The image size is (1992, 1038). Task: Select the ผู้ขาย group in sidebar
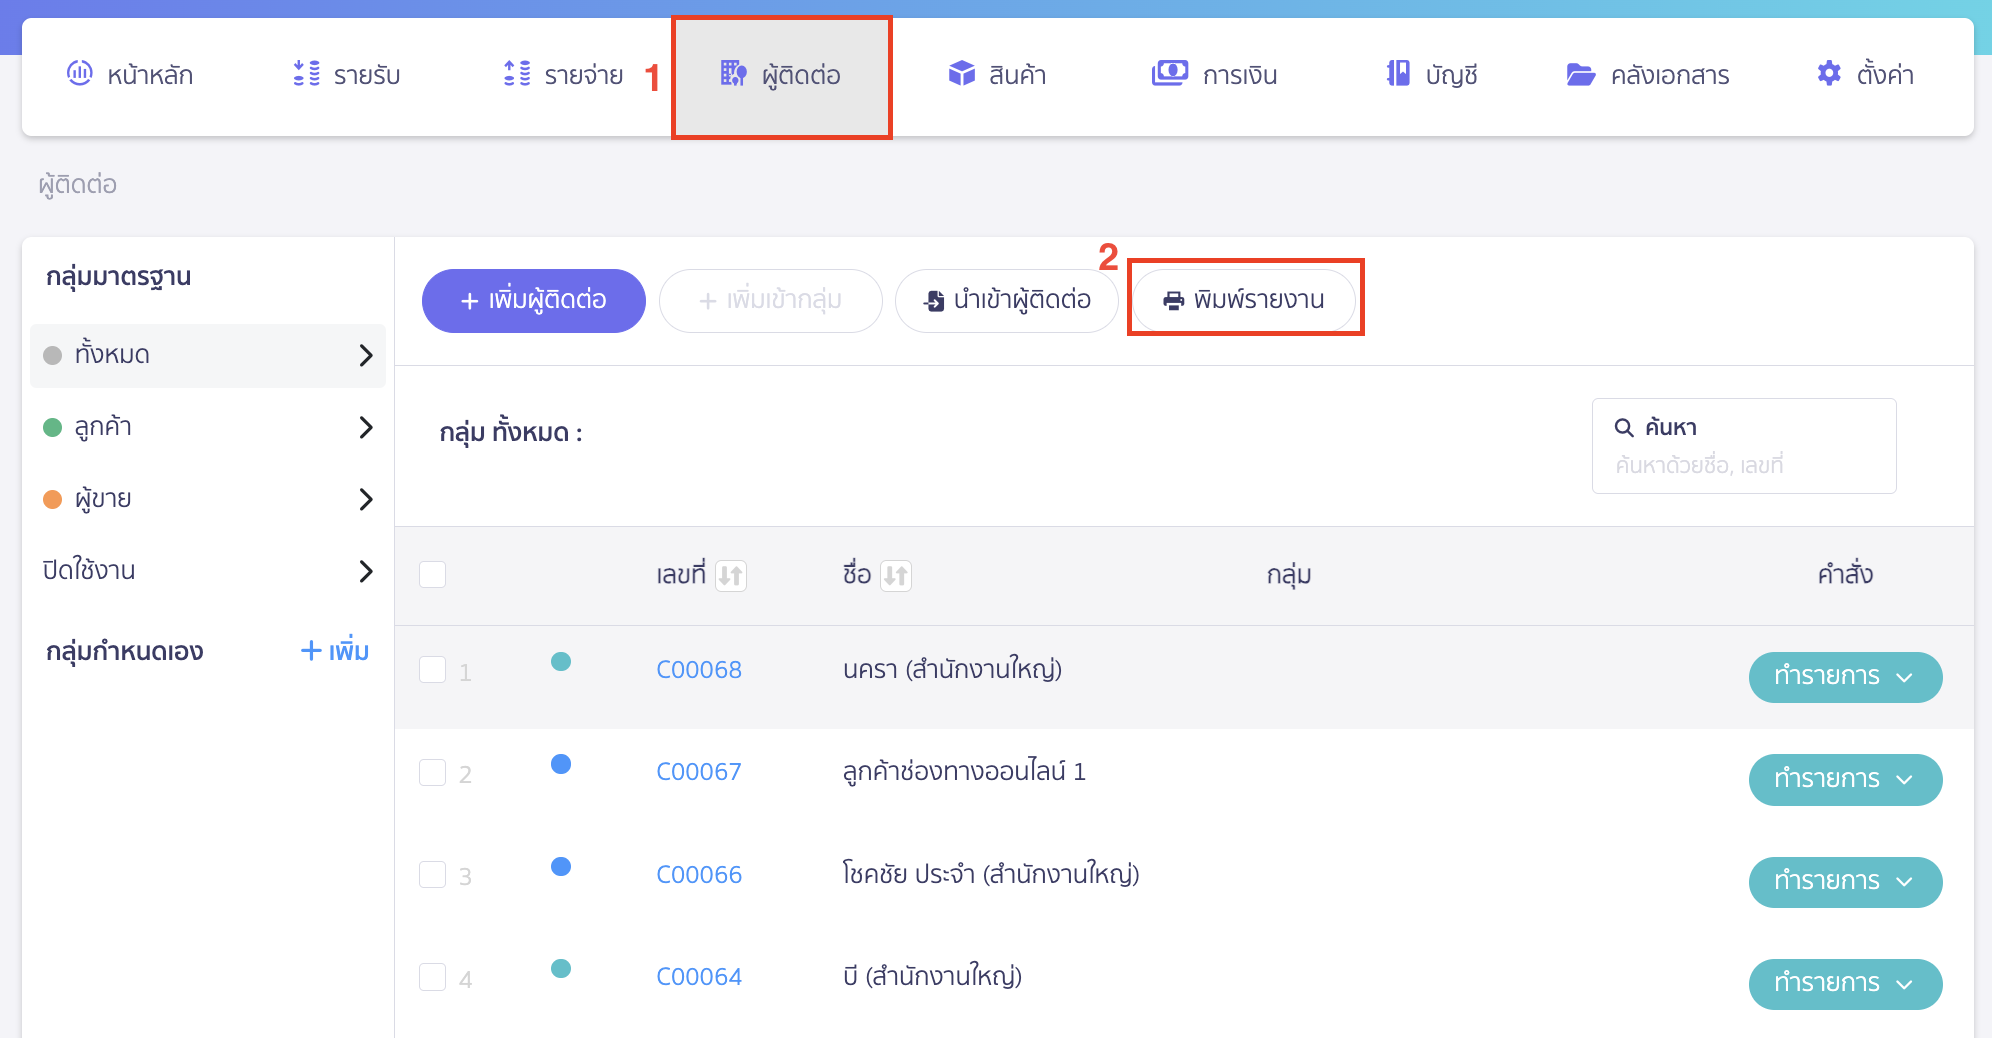coord(103,499)
